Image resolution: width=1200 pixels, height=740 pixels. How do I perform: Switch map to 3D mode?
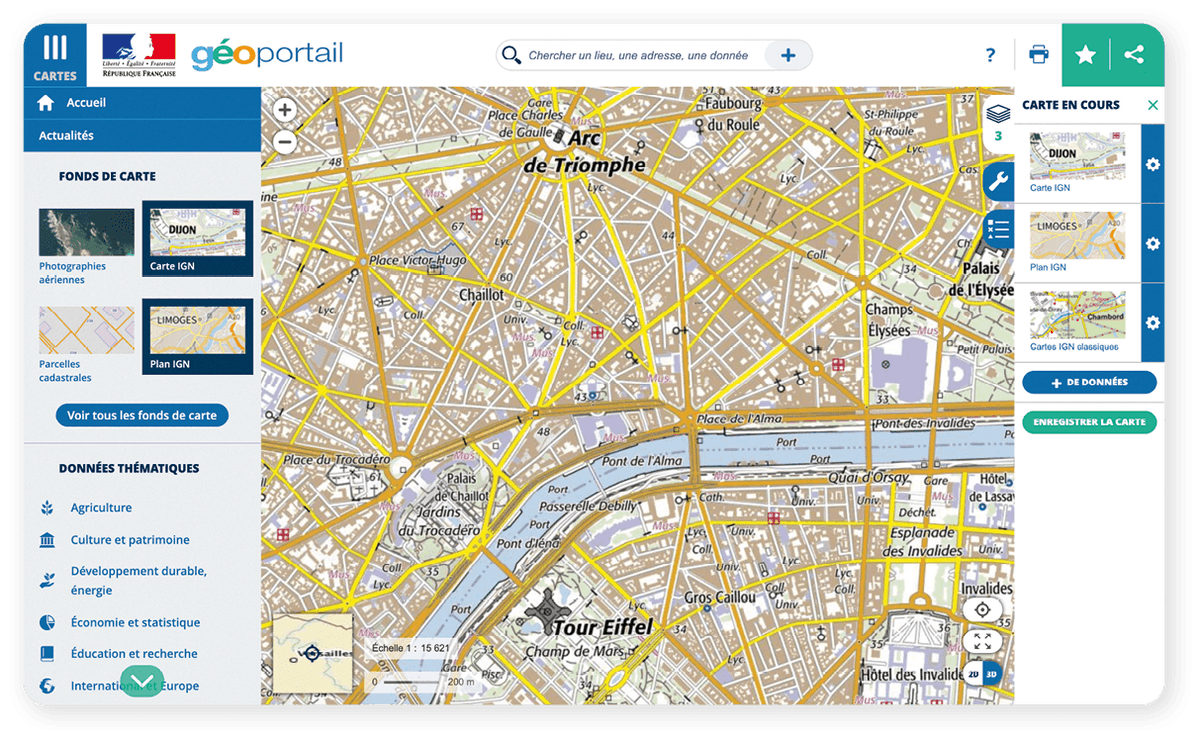pyautogui.click(x=992, y=674)
